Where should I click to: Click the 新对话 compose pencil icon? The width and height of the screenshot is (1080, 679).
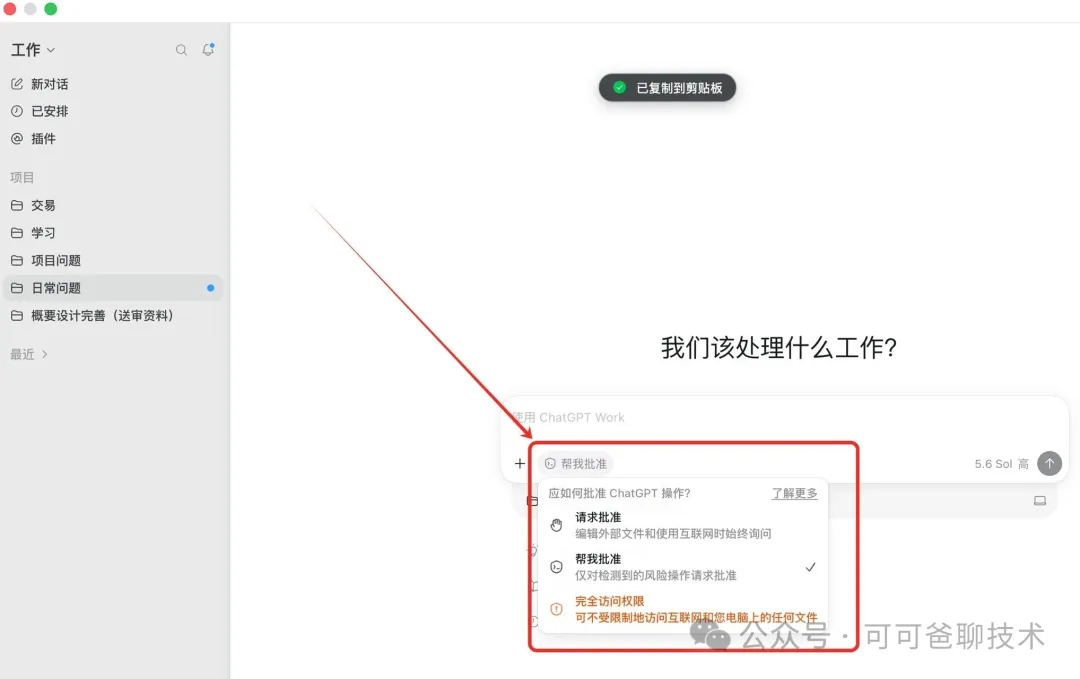[x=17, y=84]
